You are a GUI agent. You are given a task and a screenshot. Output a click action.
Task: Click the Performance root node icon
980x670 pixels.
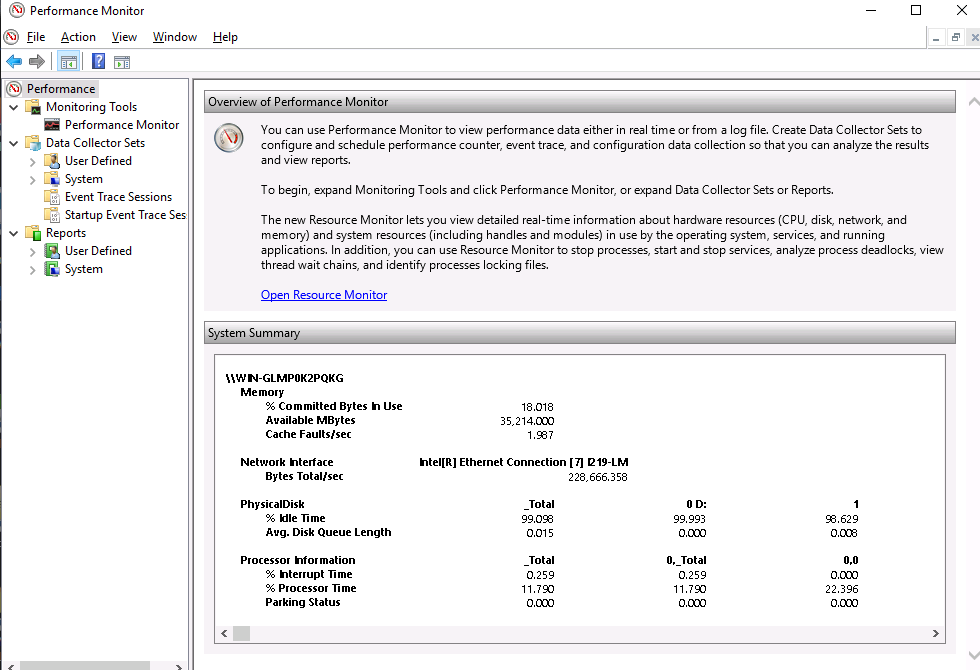point(14,89)
